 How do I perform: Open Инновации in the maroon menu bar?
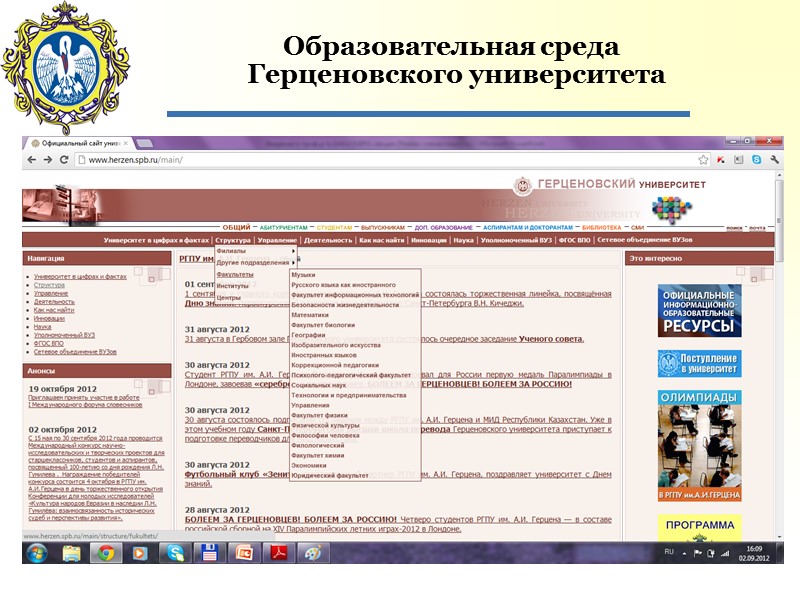429,240
